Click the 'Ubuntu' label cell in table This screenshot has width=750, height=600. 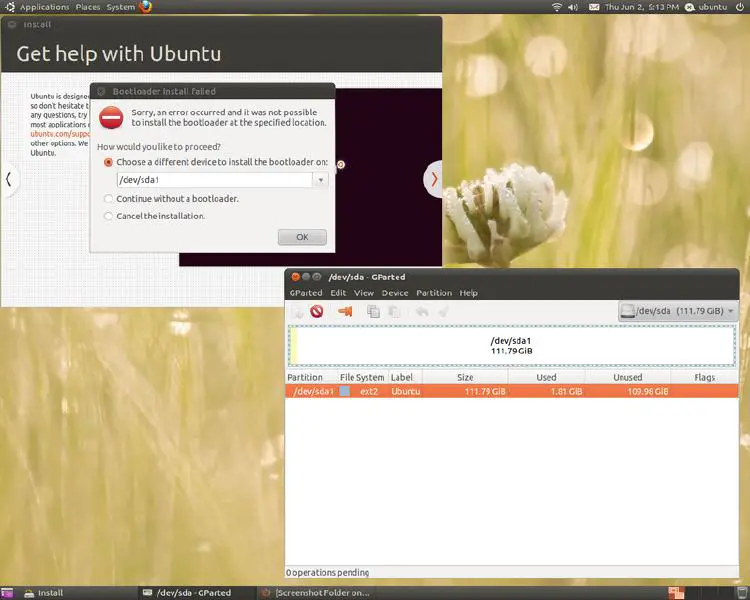tap(406, 391)
